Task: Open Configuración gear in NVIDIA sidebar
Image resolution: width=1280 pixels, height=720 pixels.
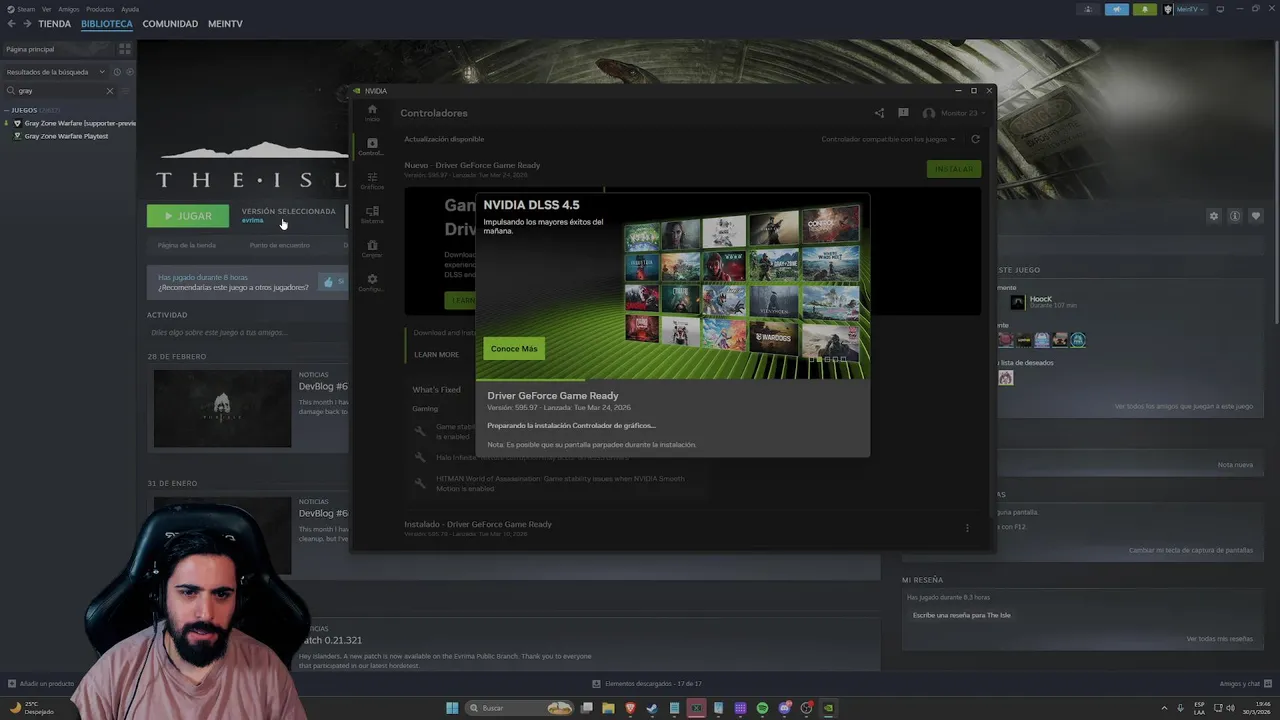Action: click(x=372, y=282)
